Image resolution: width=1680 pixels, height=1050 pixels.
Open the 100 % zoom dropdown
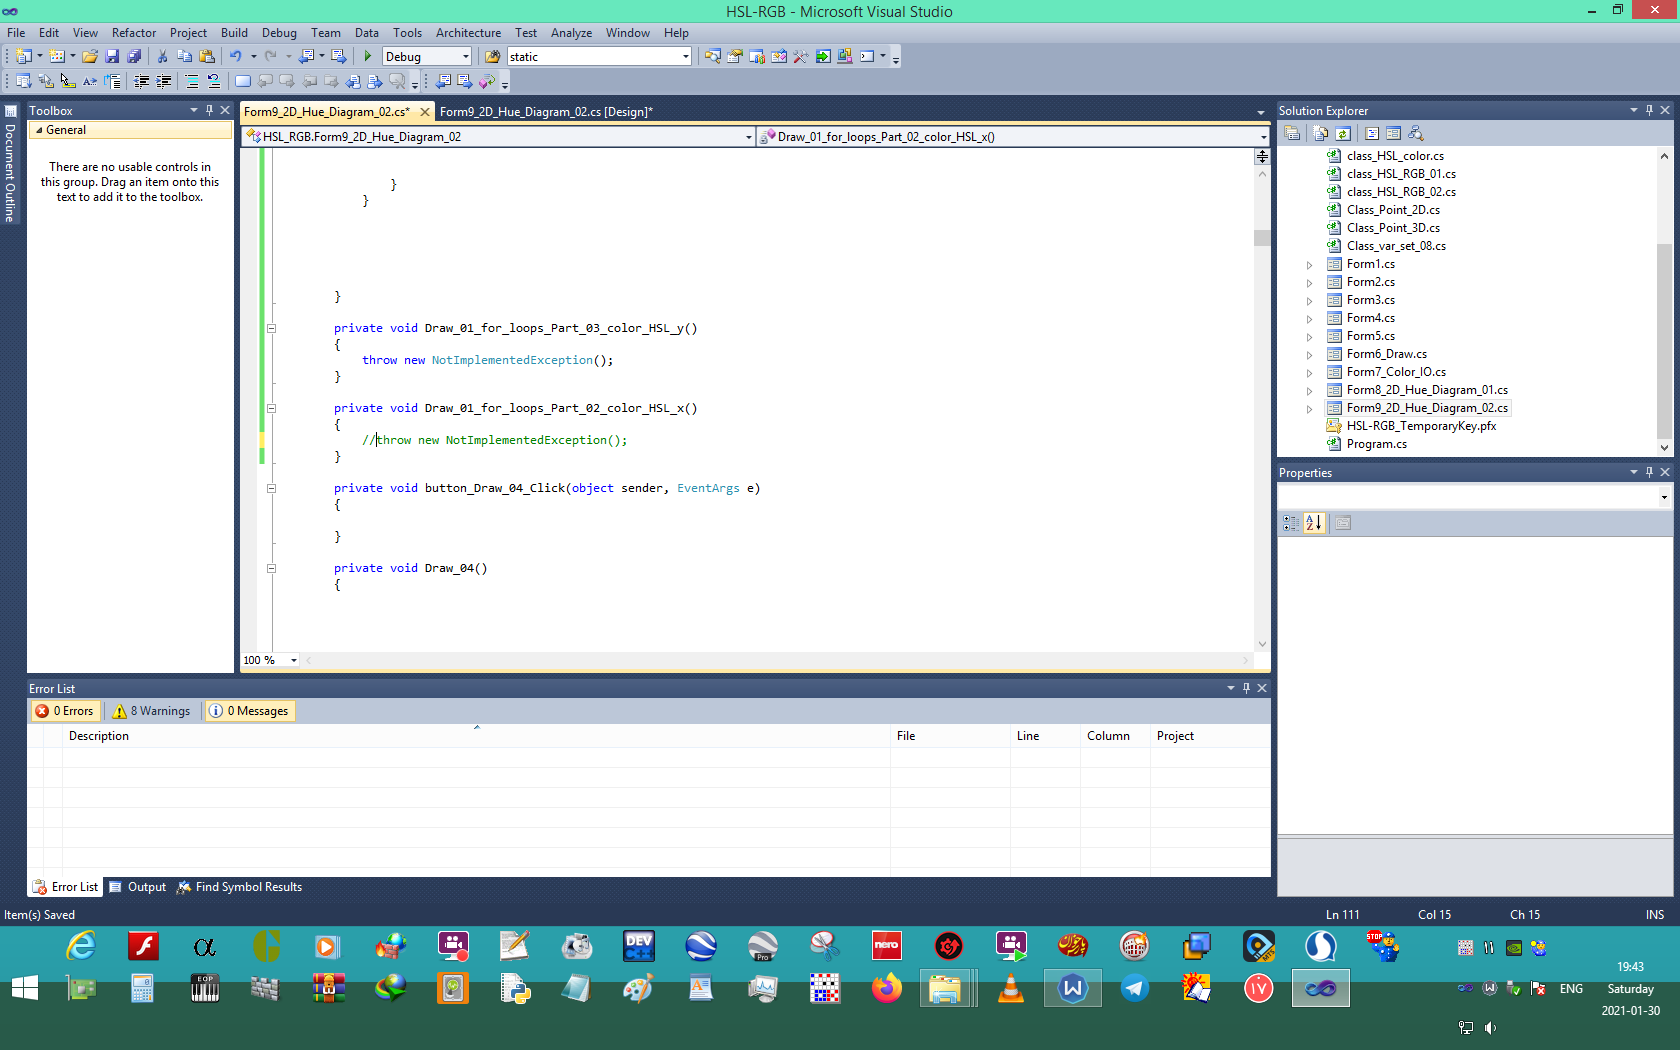[293, 660]
